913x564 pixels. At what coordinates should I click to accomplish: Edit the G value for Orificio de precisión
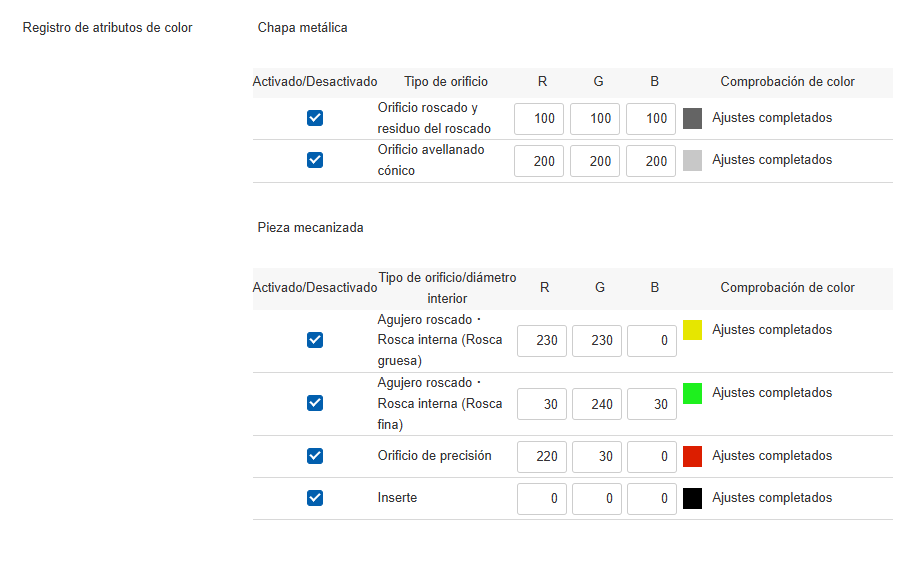[597, 457]
